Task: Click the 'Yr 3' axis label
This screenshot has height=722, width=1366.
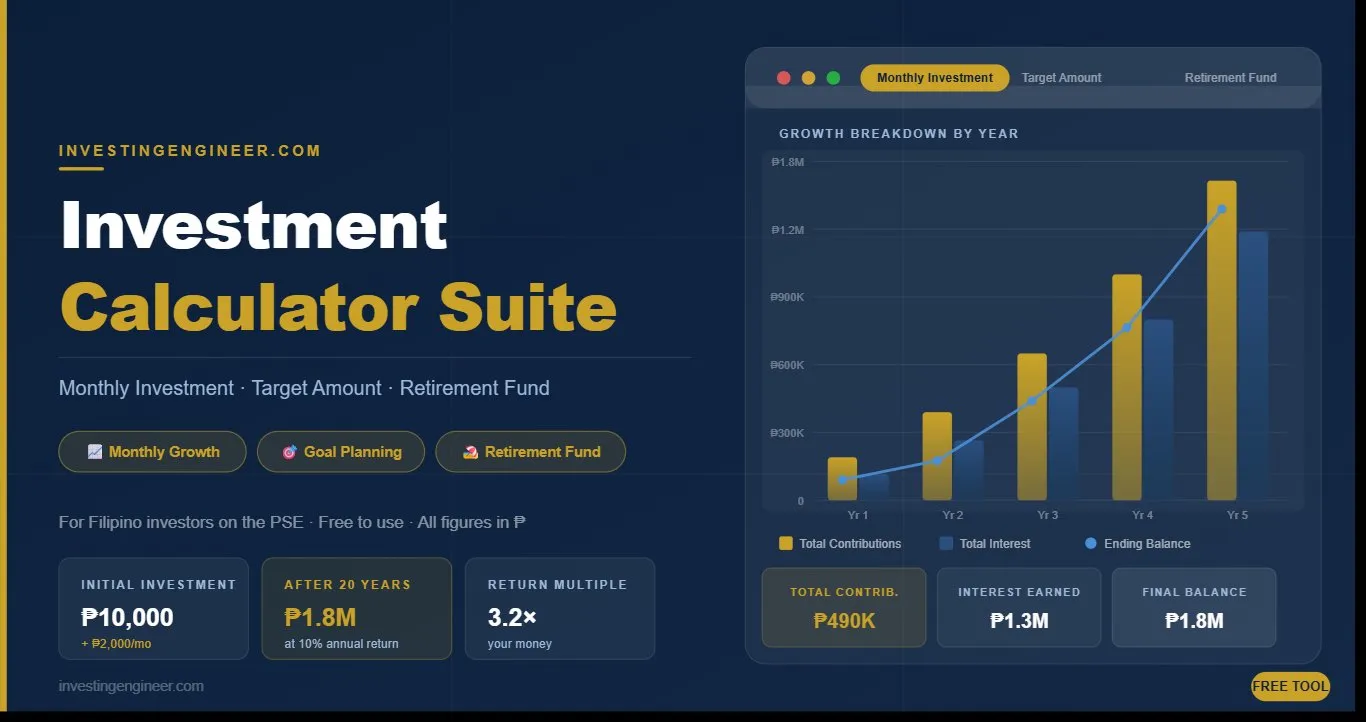Action: (x=1047, y=515)
